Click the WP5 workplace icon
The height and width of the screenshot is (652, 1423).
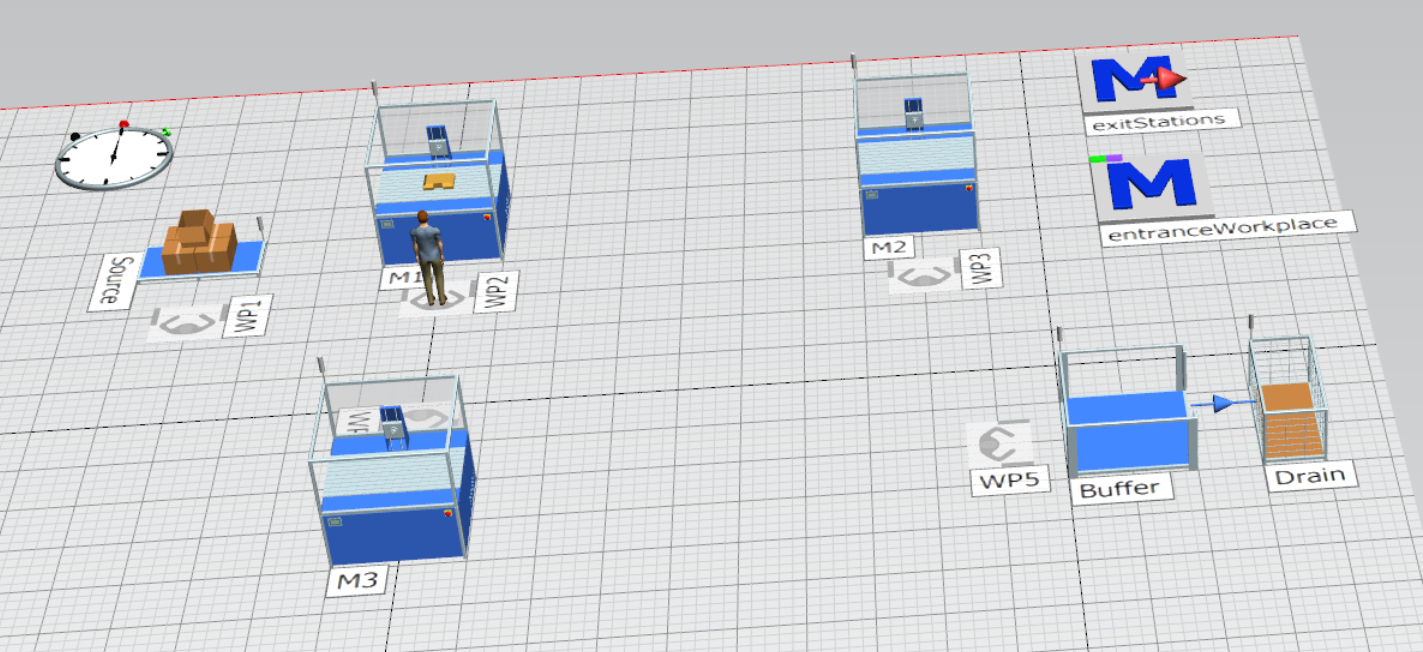(x=998, y=441)
